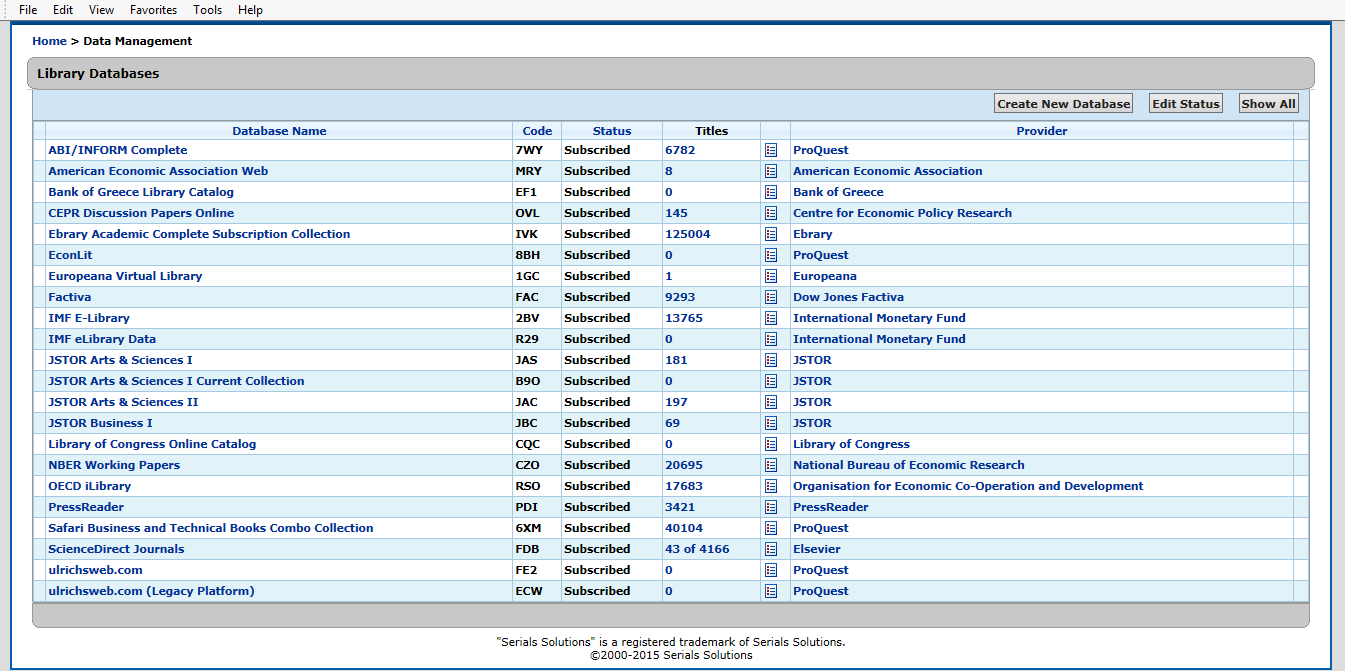Open title count 9293 link
The width and height of the screenshot is (1345, 671).
(680, 297)
